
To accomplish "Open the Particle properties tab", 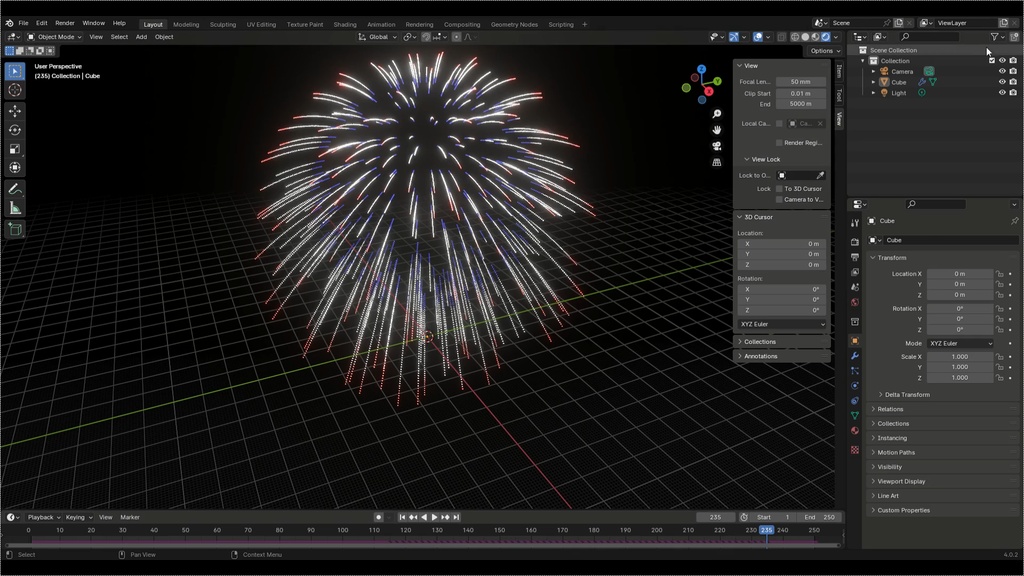I will (855, 371).
